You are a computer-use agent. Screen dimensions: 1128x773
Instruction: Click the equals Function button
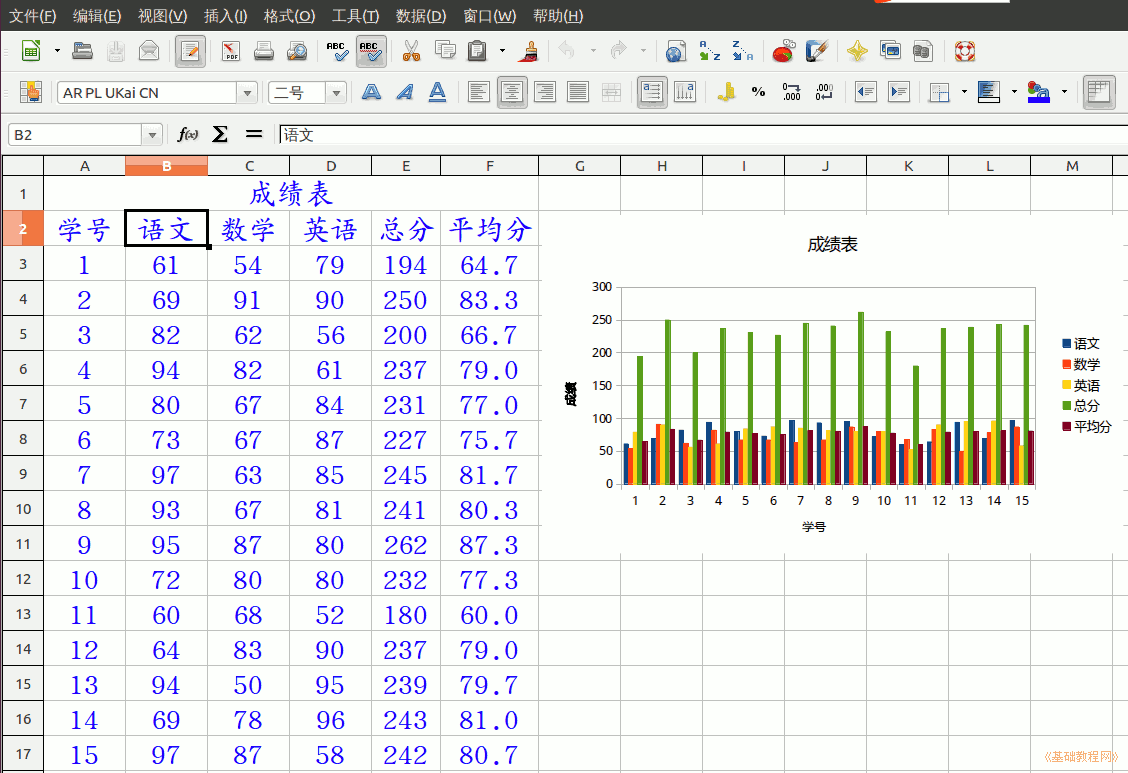(x=253, y=134)
